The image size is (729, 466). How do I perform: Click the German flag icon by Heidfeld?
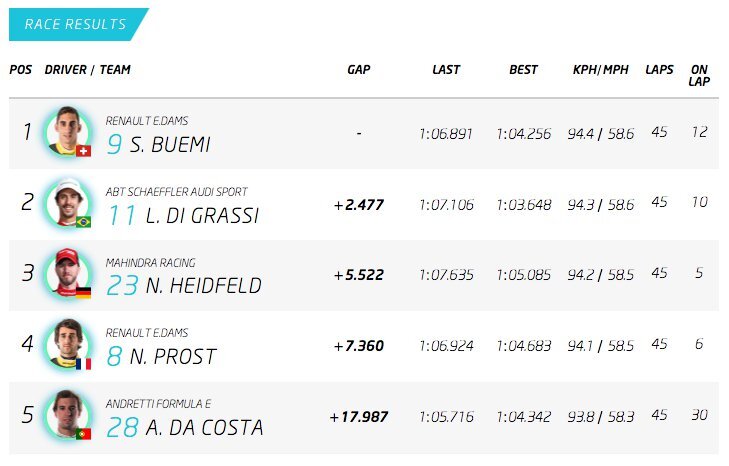click(84, 293)
